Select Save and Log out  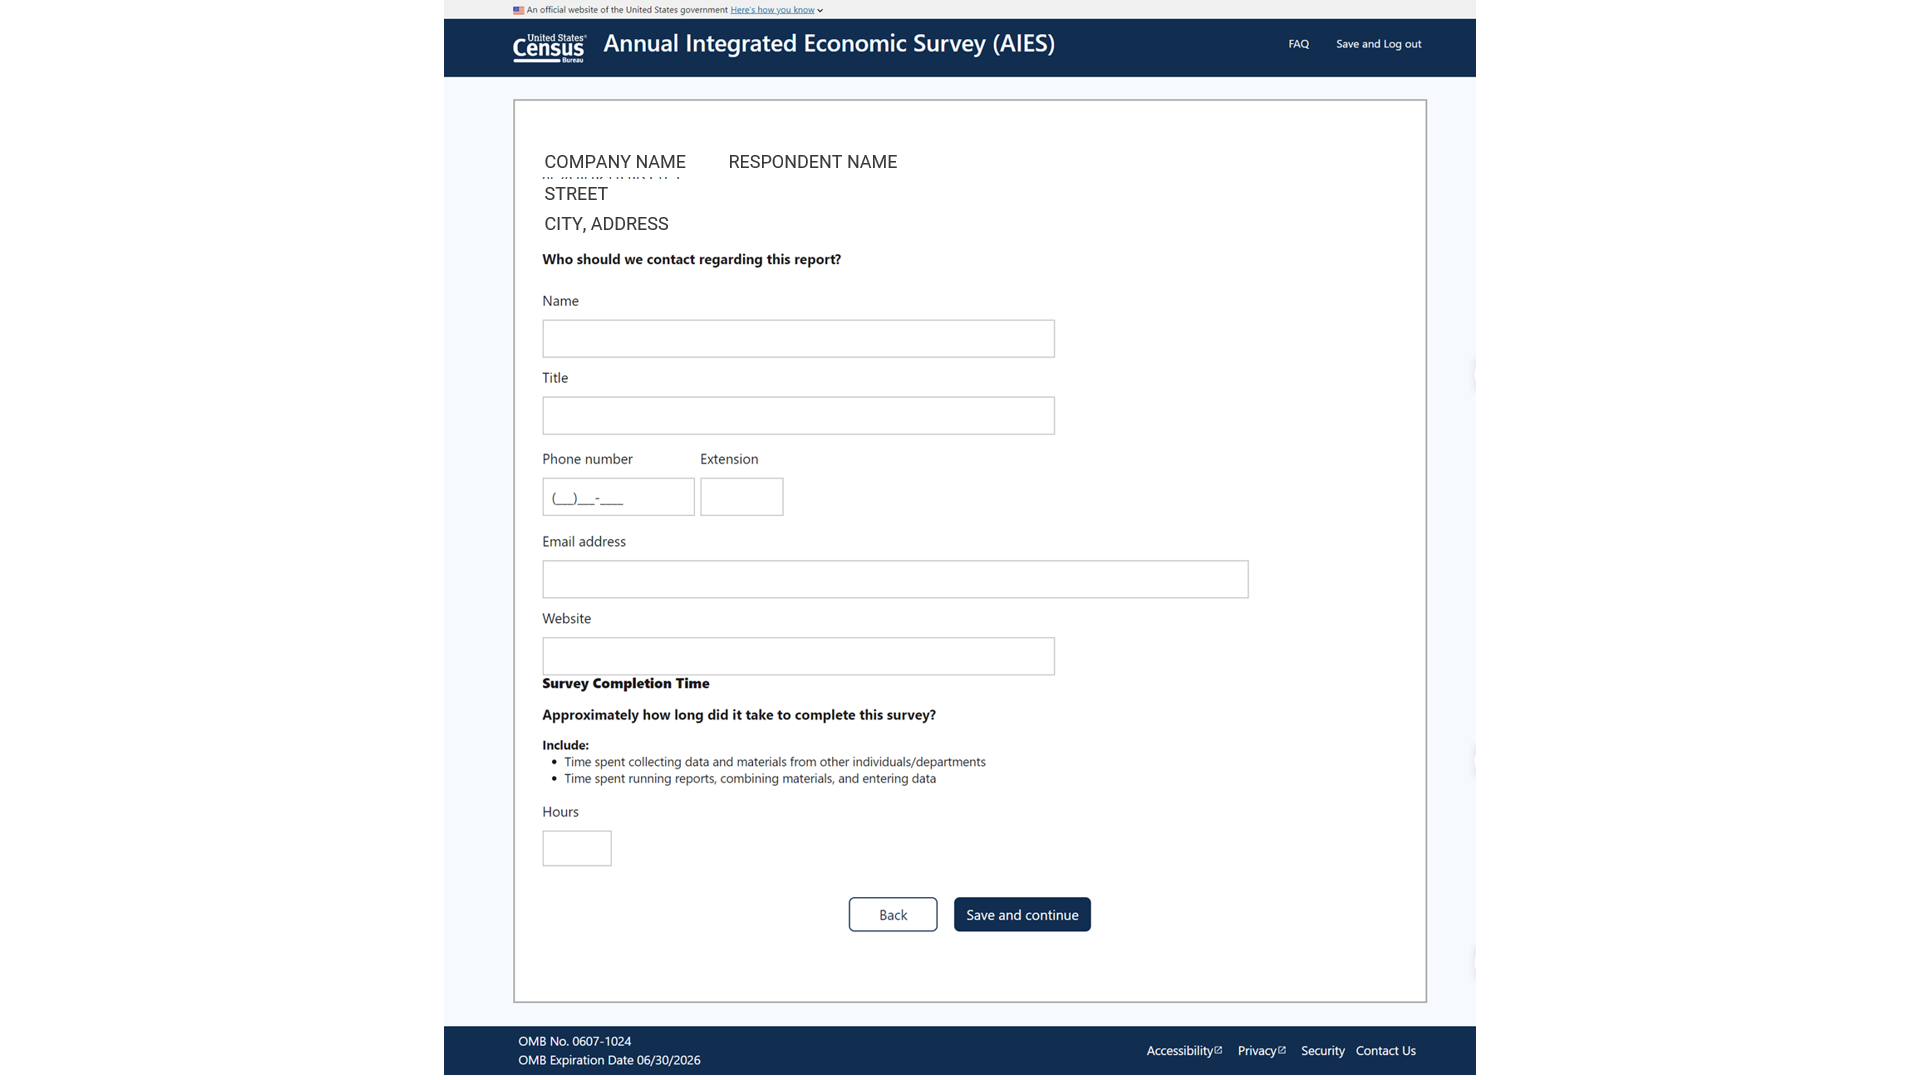(1378, 44)
